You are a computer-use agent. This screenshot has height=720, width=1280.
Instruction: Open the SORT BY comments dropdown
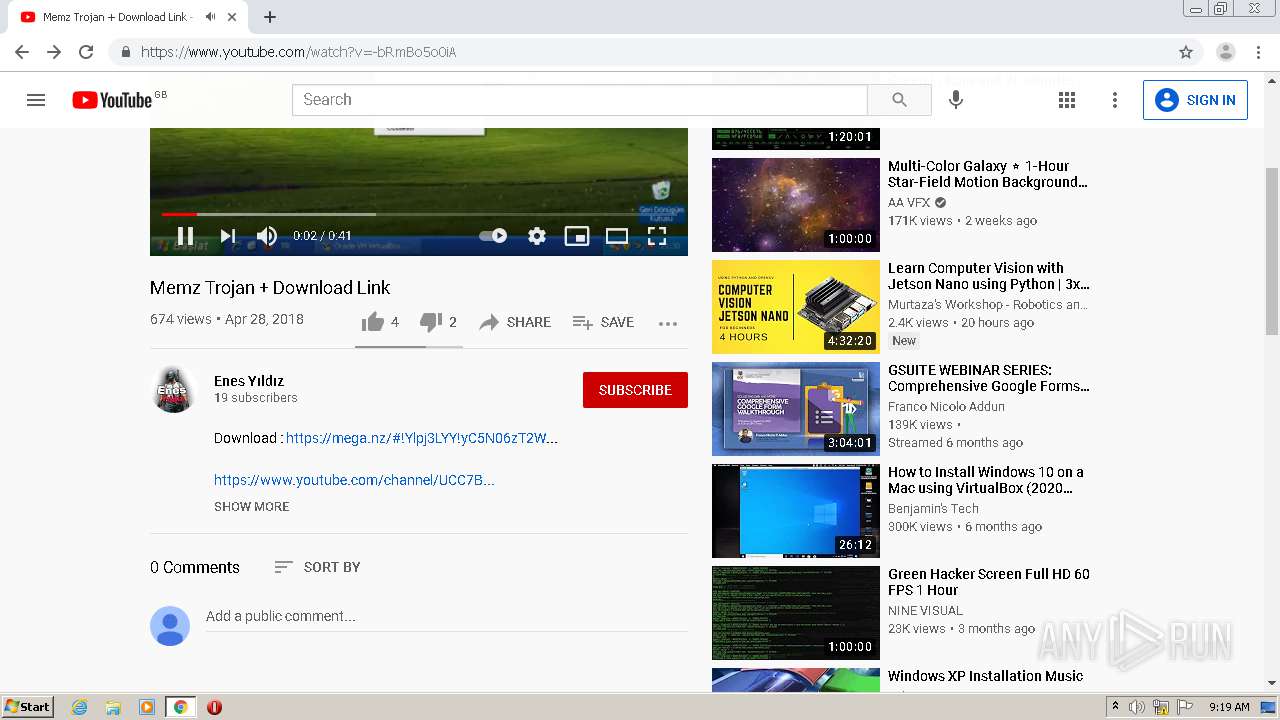[317, 567]
